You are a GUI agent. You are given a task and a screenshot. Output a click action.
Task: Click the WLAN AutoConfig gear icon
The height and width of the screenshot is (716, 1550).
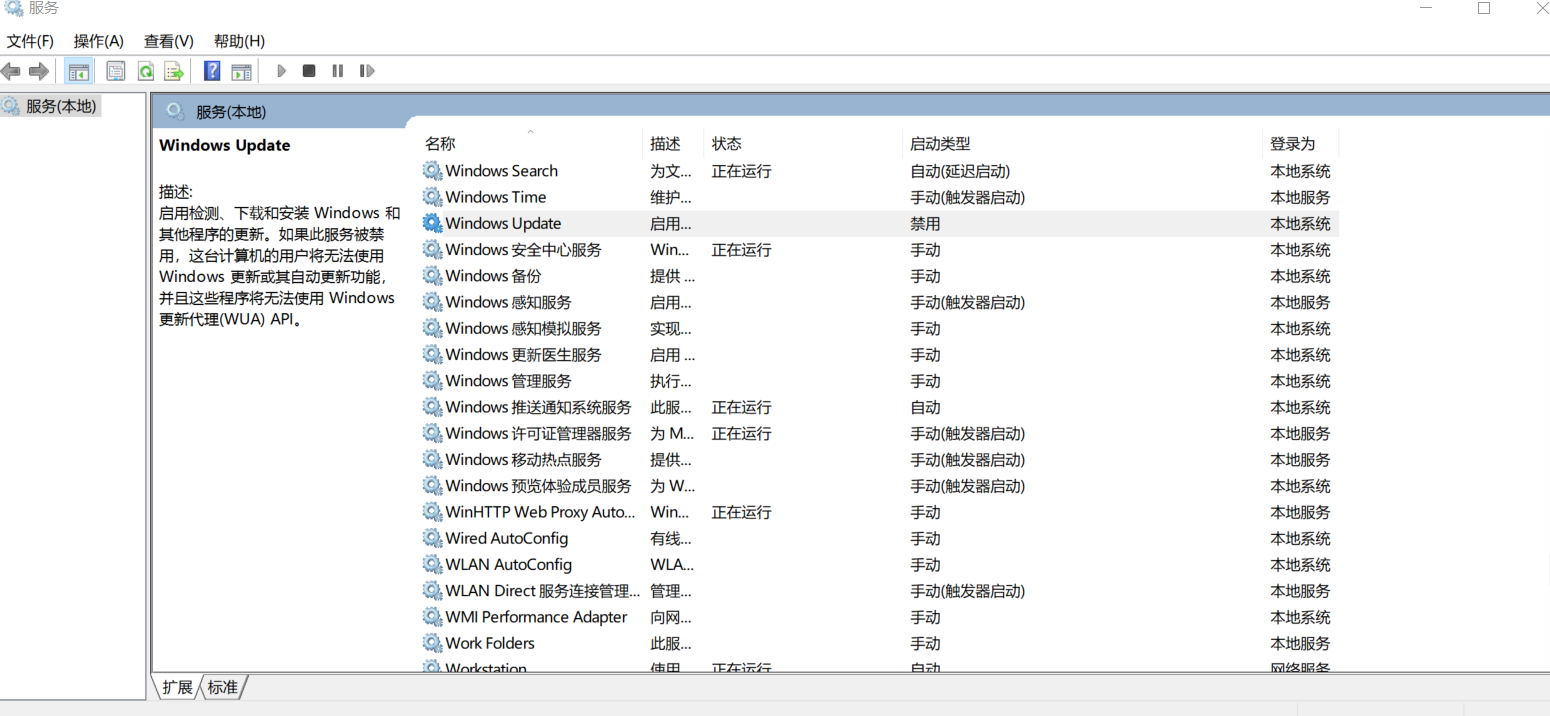(x=432, y=564)
